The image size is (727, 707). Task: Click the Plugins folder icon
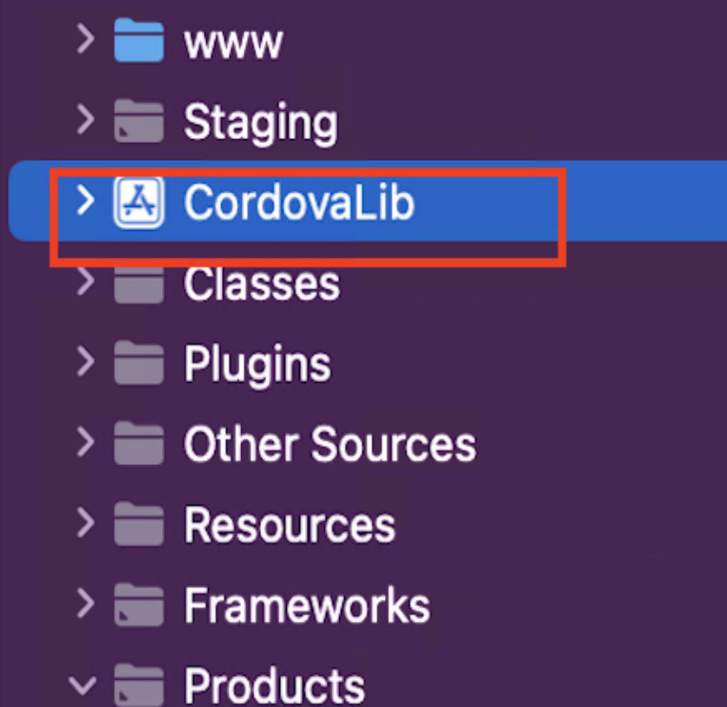(x=139, y=363)
